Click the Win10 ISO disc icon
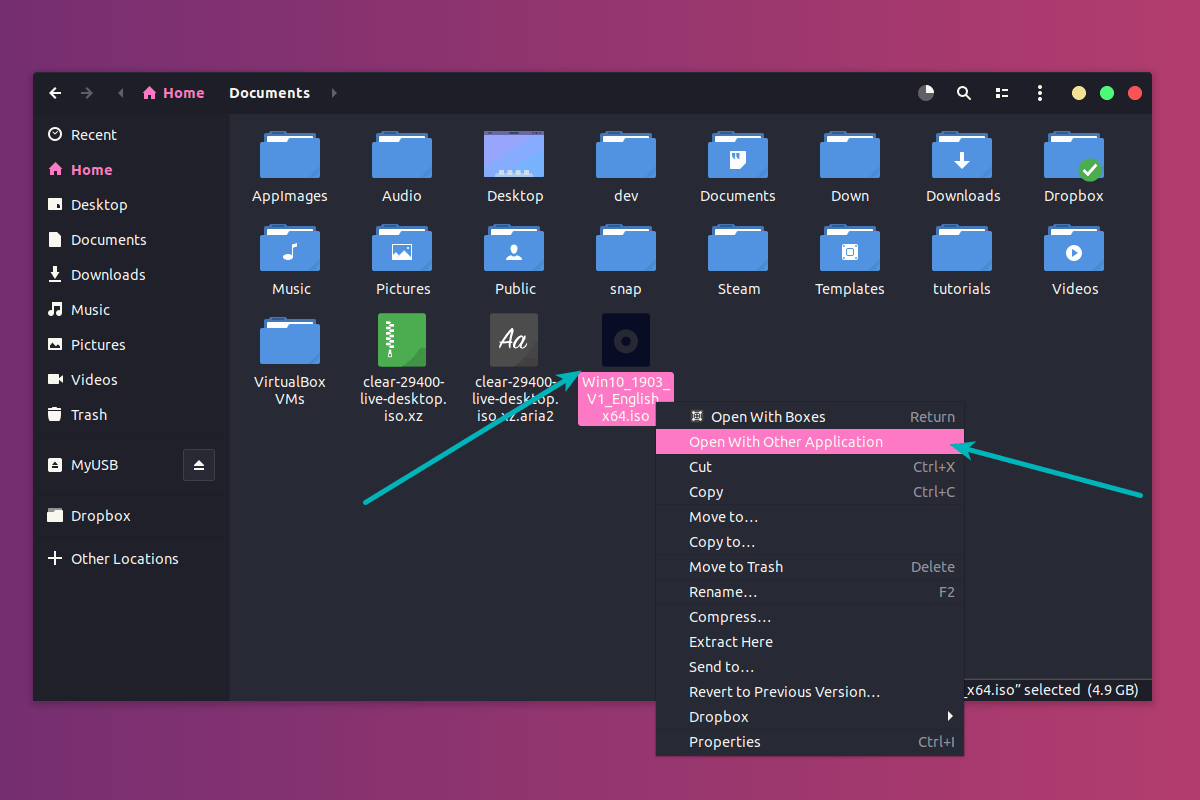The width and height of the screenshot is (1200, 800). 626,340
